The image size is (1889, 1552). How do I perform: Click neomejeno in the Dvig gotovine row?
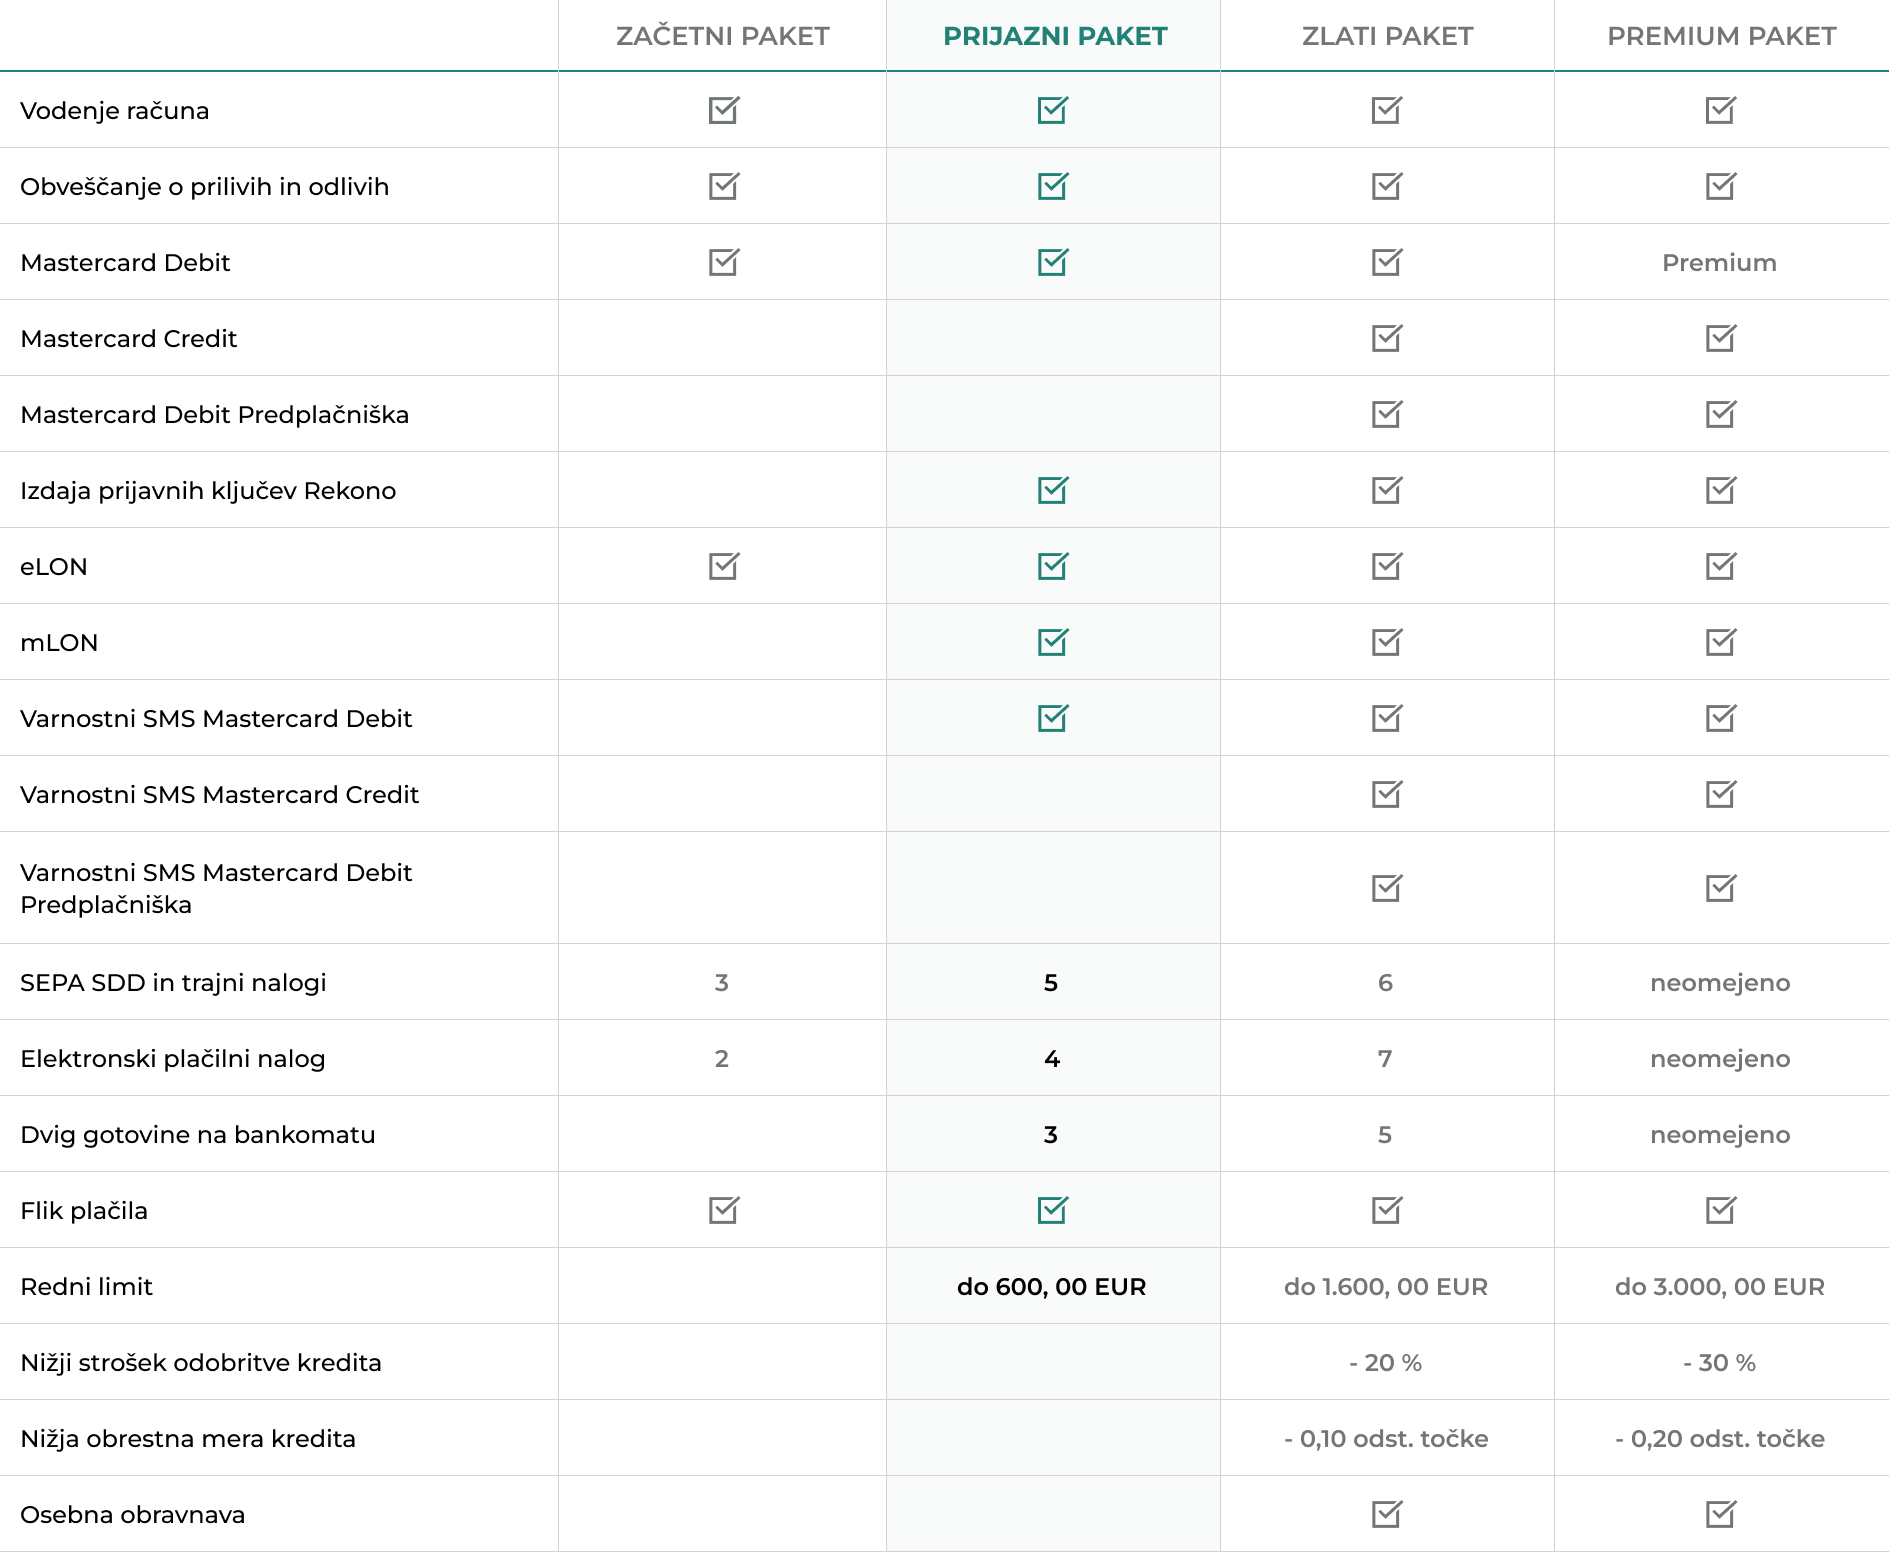(x=1719, y=1135)
